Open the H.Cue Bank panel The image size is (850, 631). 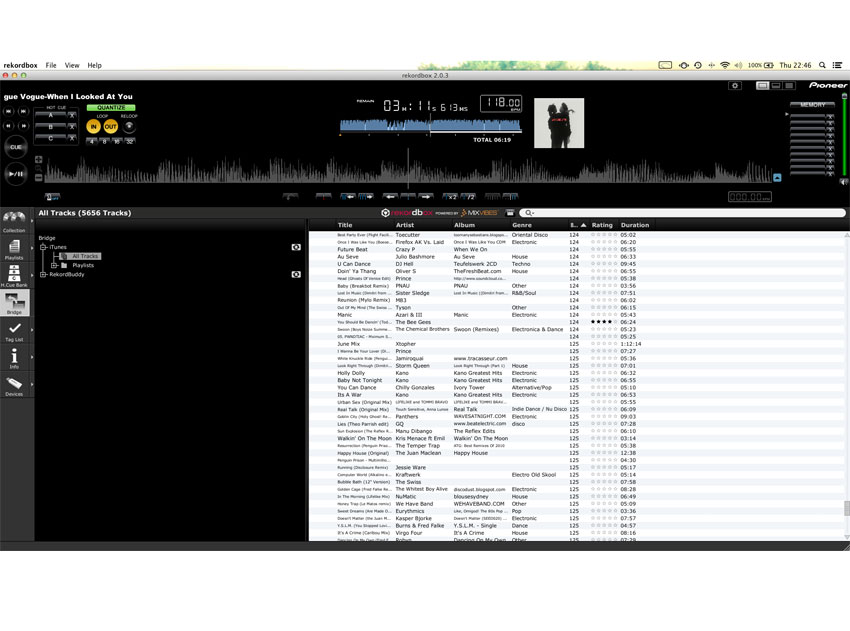click(x=14, y=276)
